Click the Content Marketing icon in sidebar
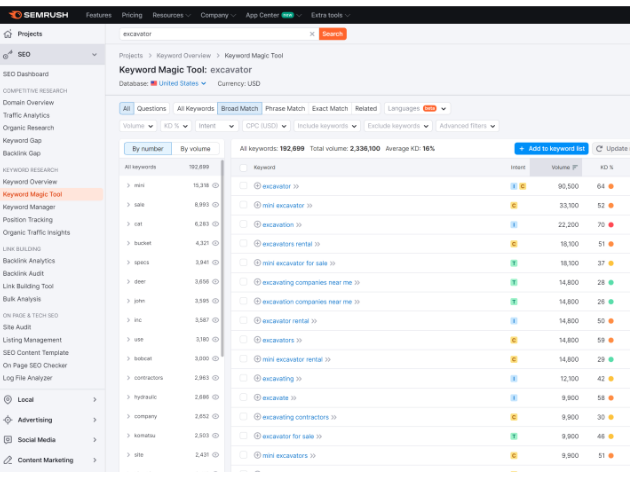Screen dimensions: 630x485 pos(8,460)
